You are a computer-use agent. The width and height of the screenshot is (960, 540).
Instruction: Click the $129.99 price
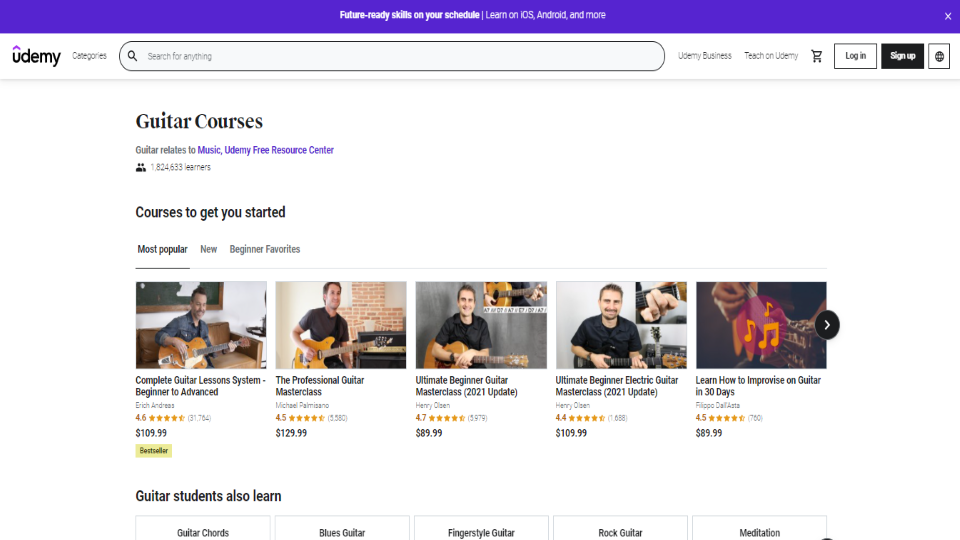[x=291, y=433]
